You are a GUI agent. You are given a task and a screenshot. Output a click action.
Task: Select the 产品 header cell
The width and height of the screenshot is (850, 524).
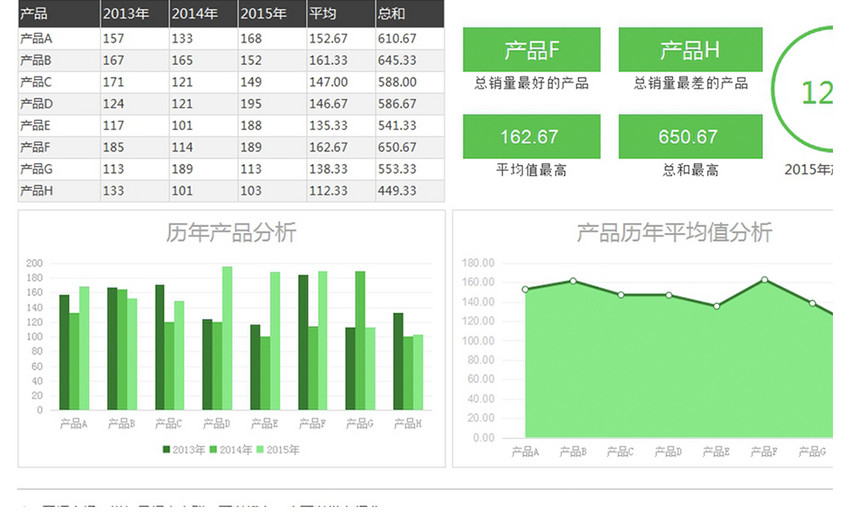59,14
